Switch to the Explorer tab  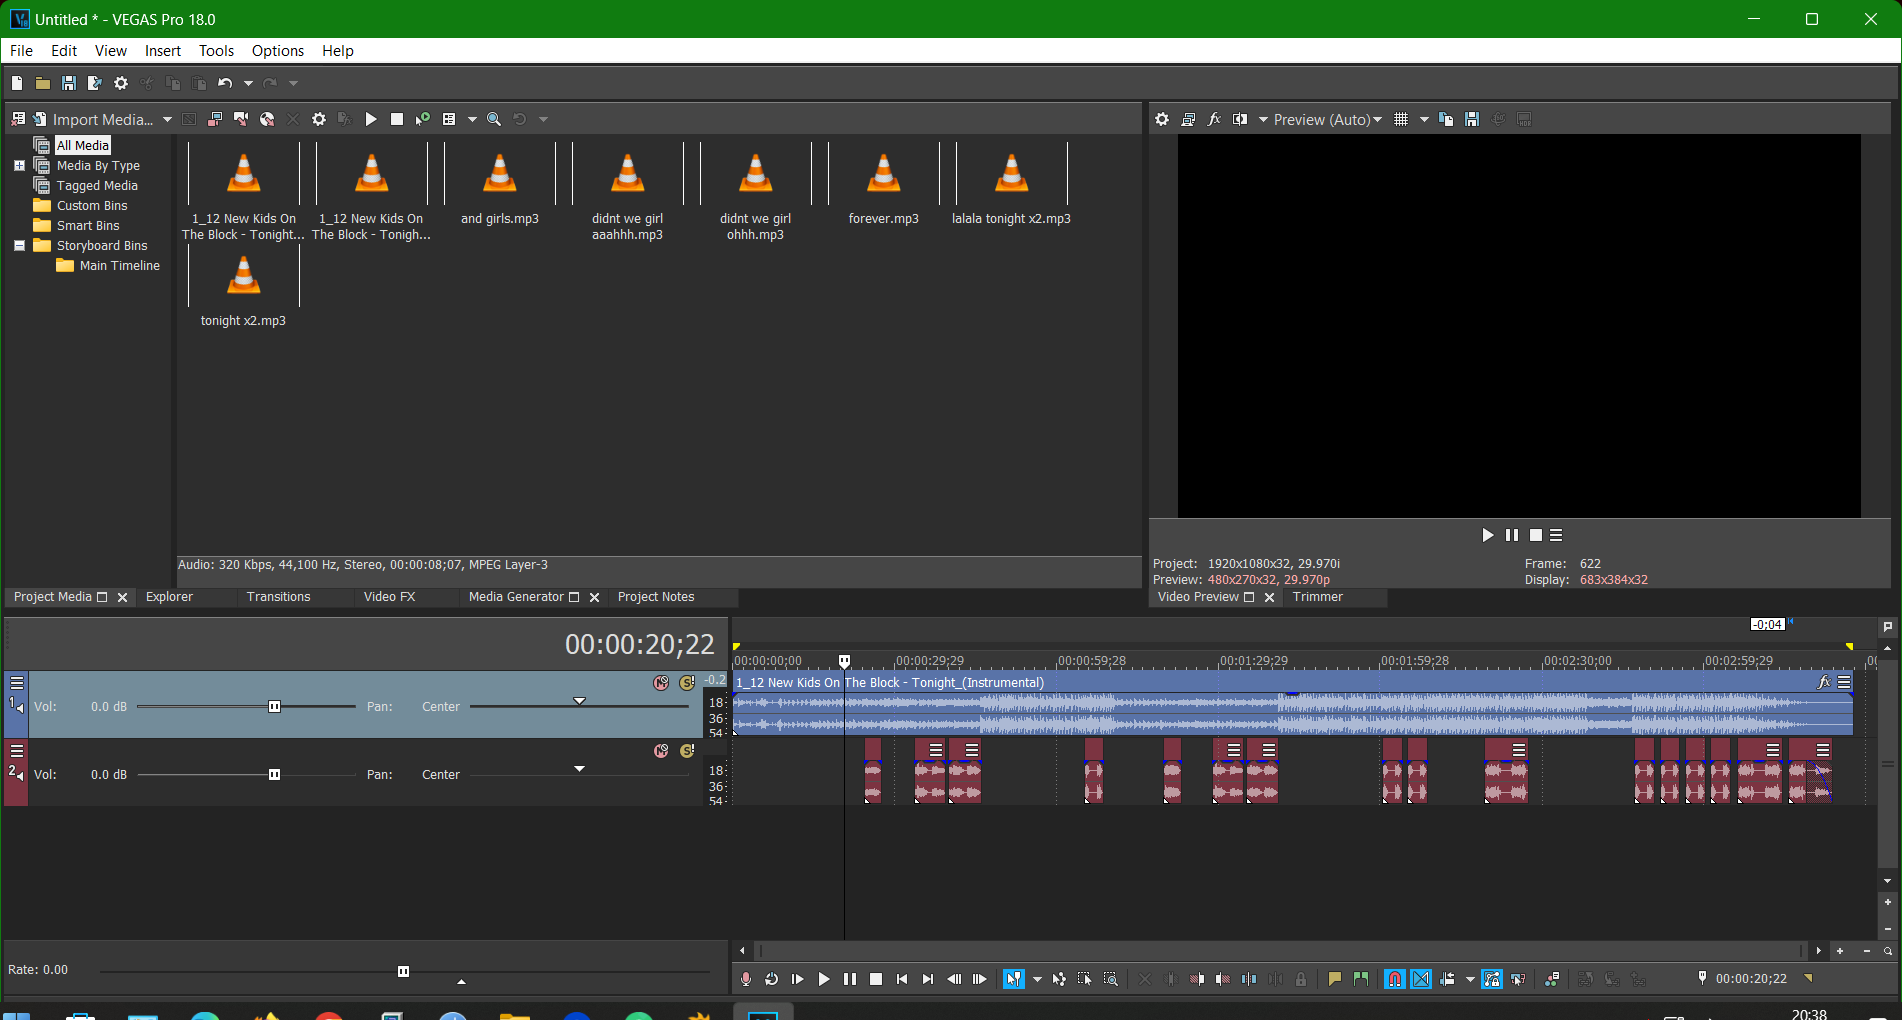[x=169, y=597]
